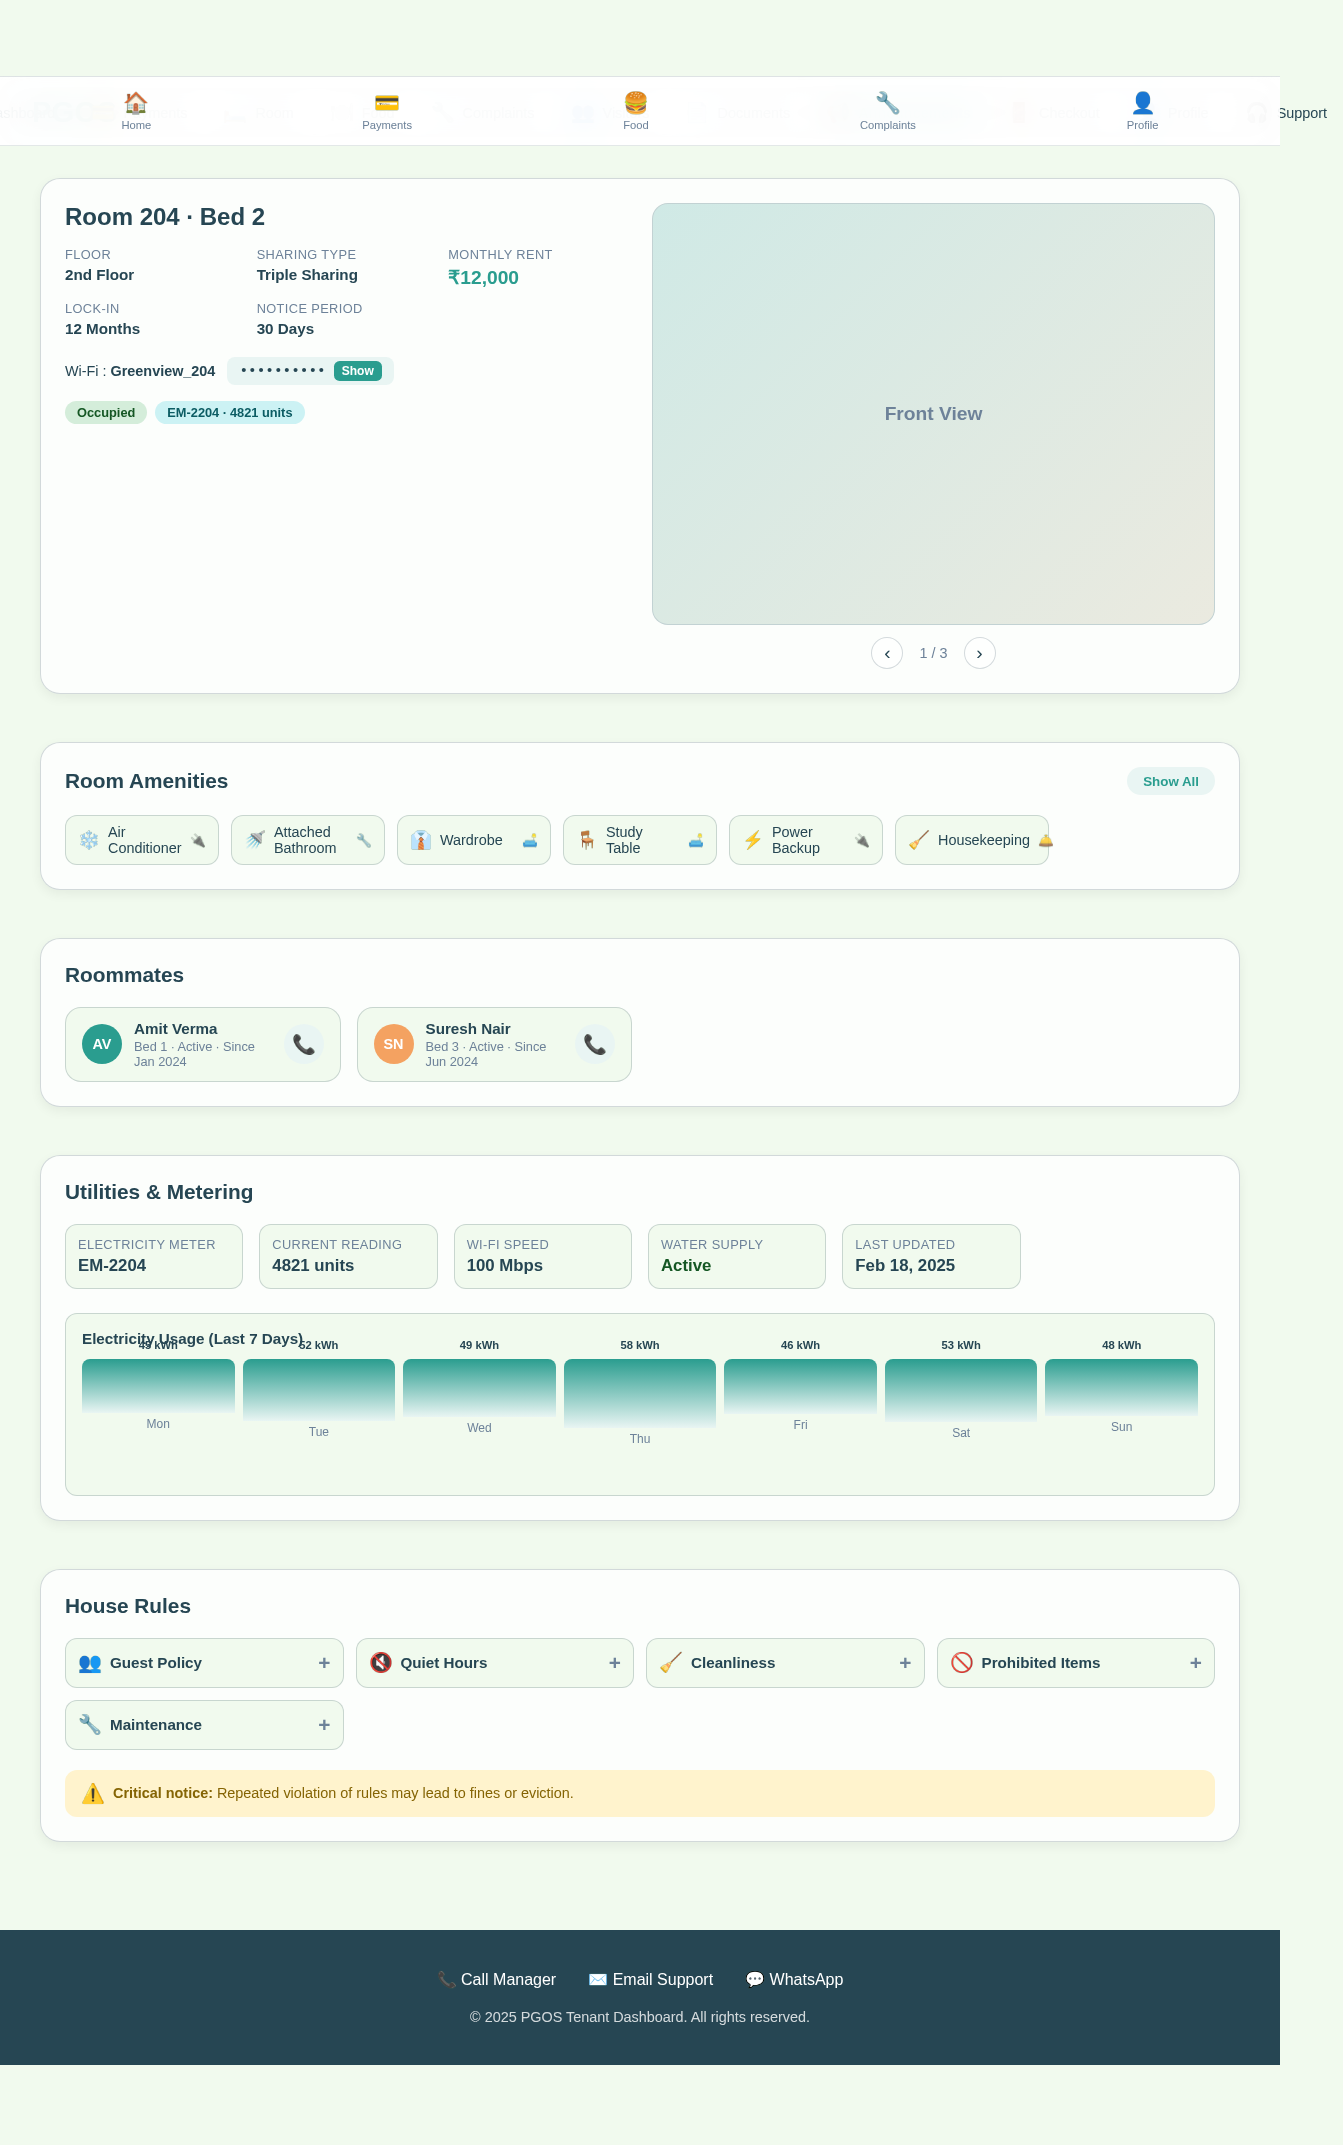Open WhatsApp support link
Image resolution: width=1343 pixels, height=2145 pixels.
[x=795, y=1980]
